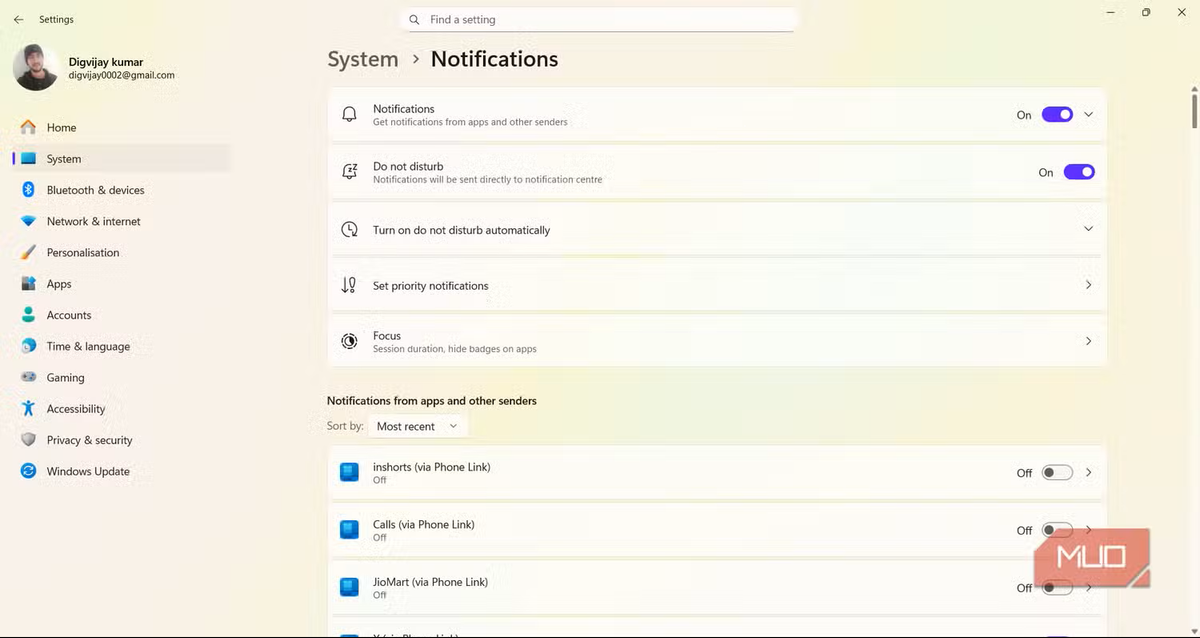This screenshot has width=1200, height=638.
Task: Click the Accessibility figure icon
Action: [28, 409]
